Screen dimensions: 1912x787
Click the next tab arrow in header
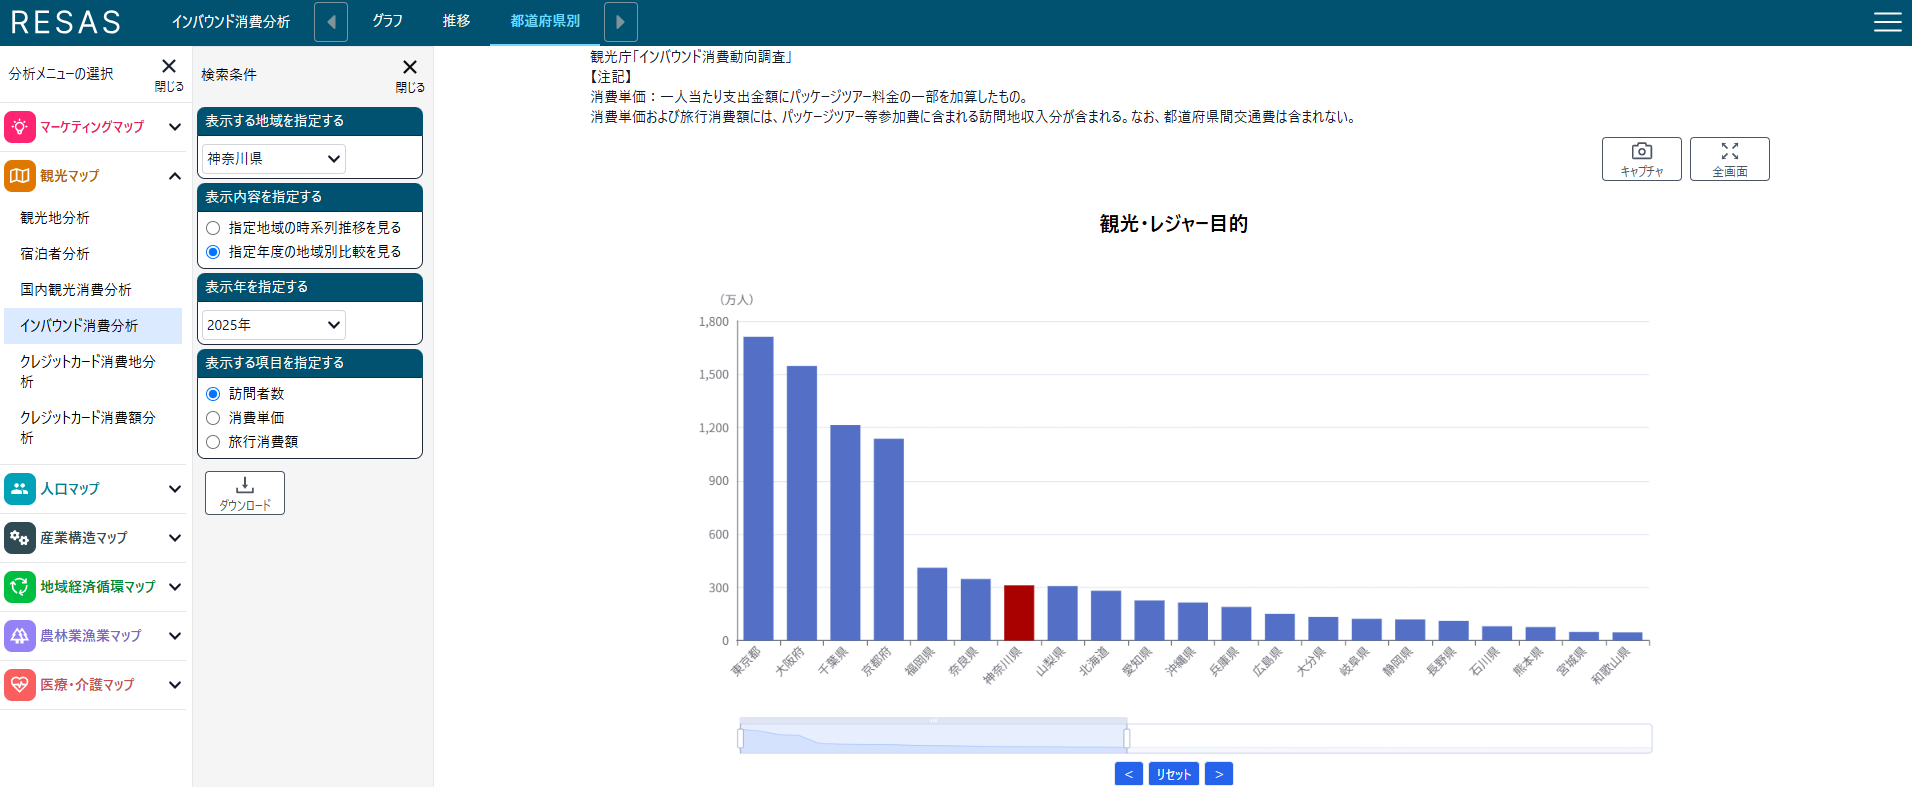point(621,22)
